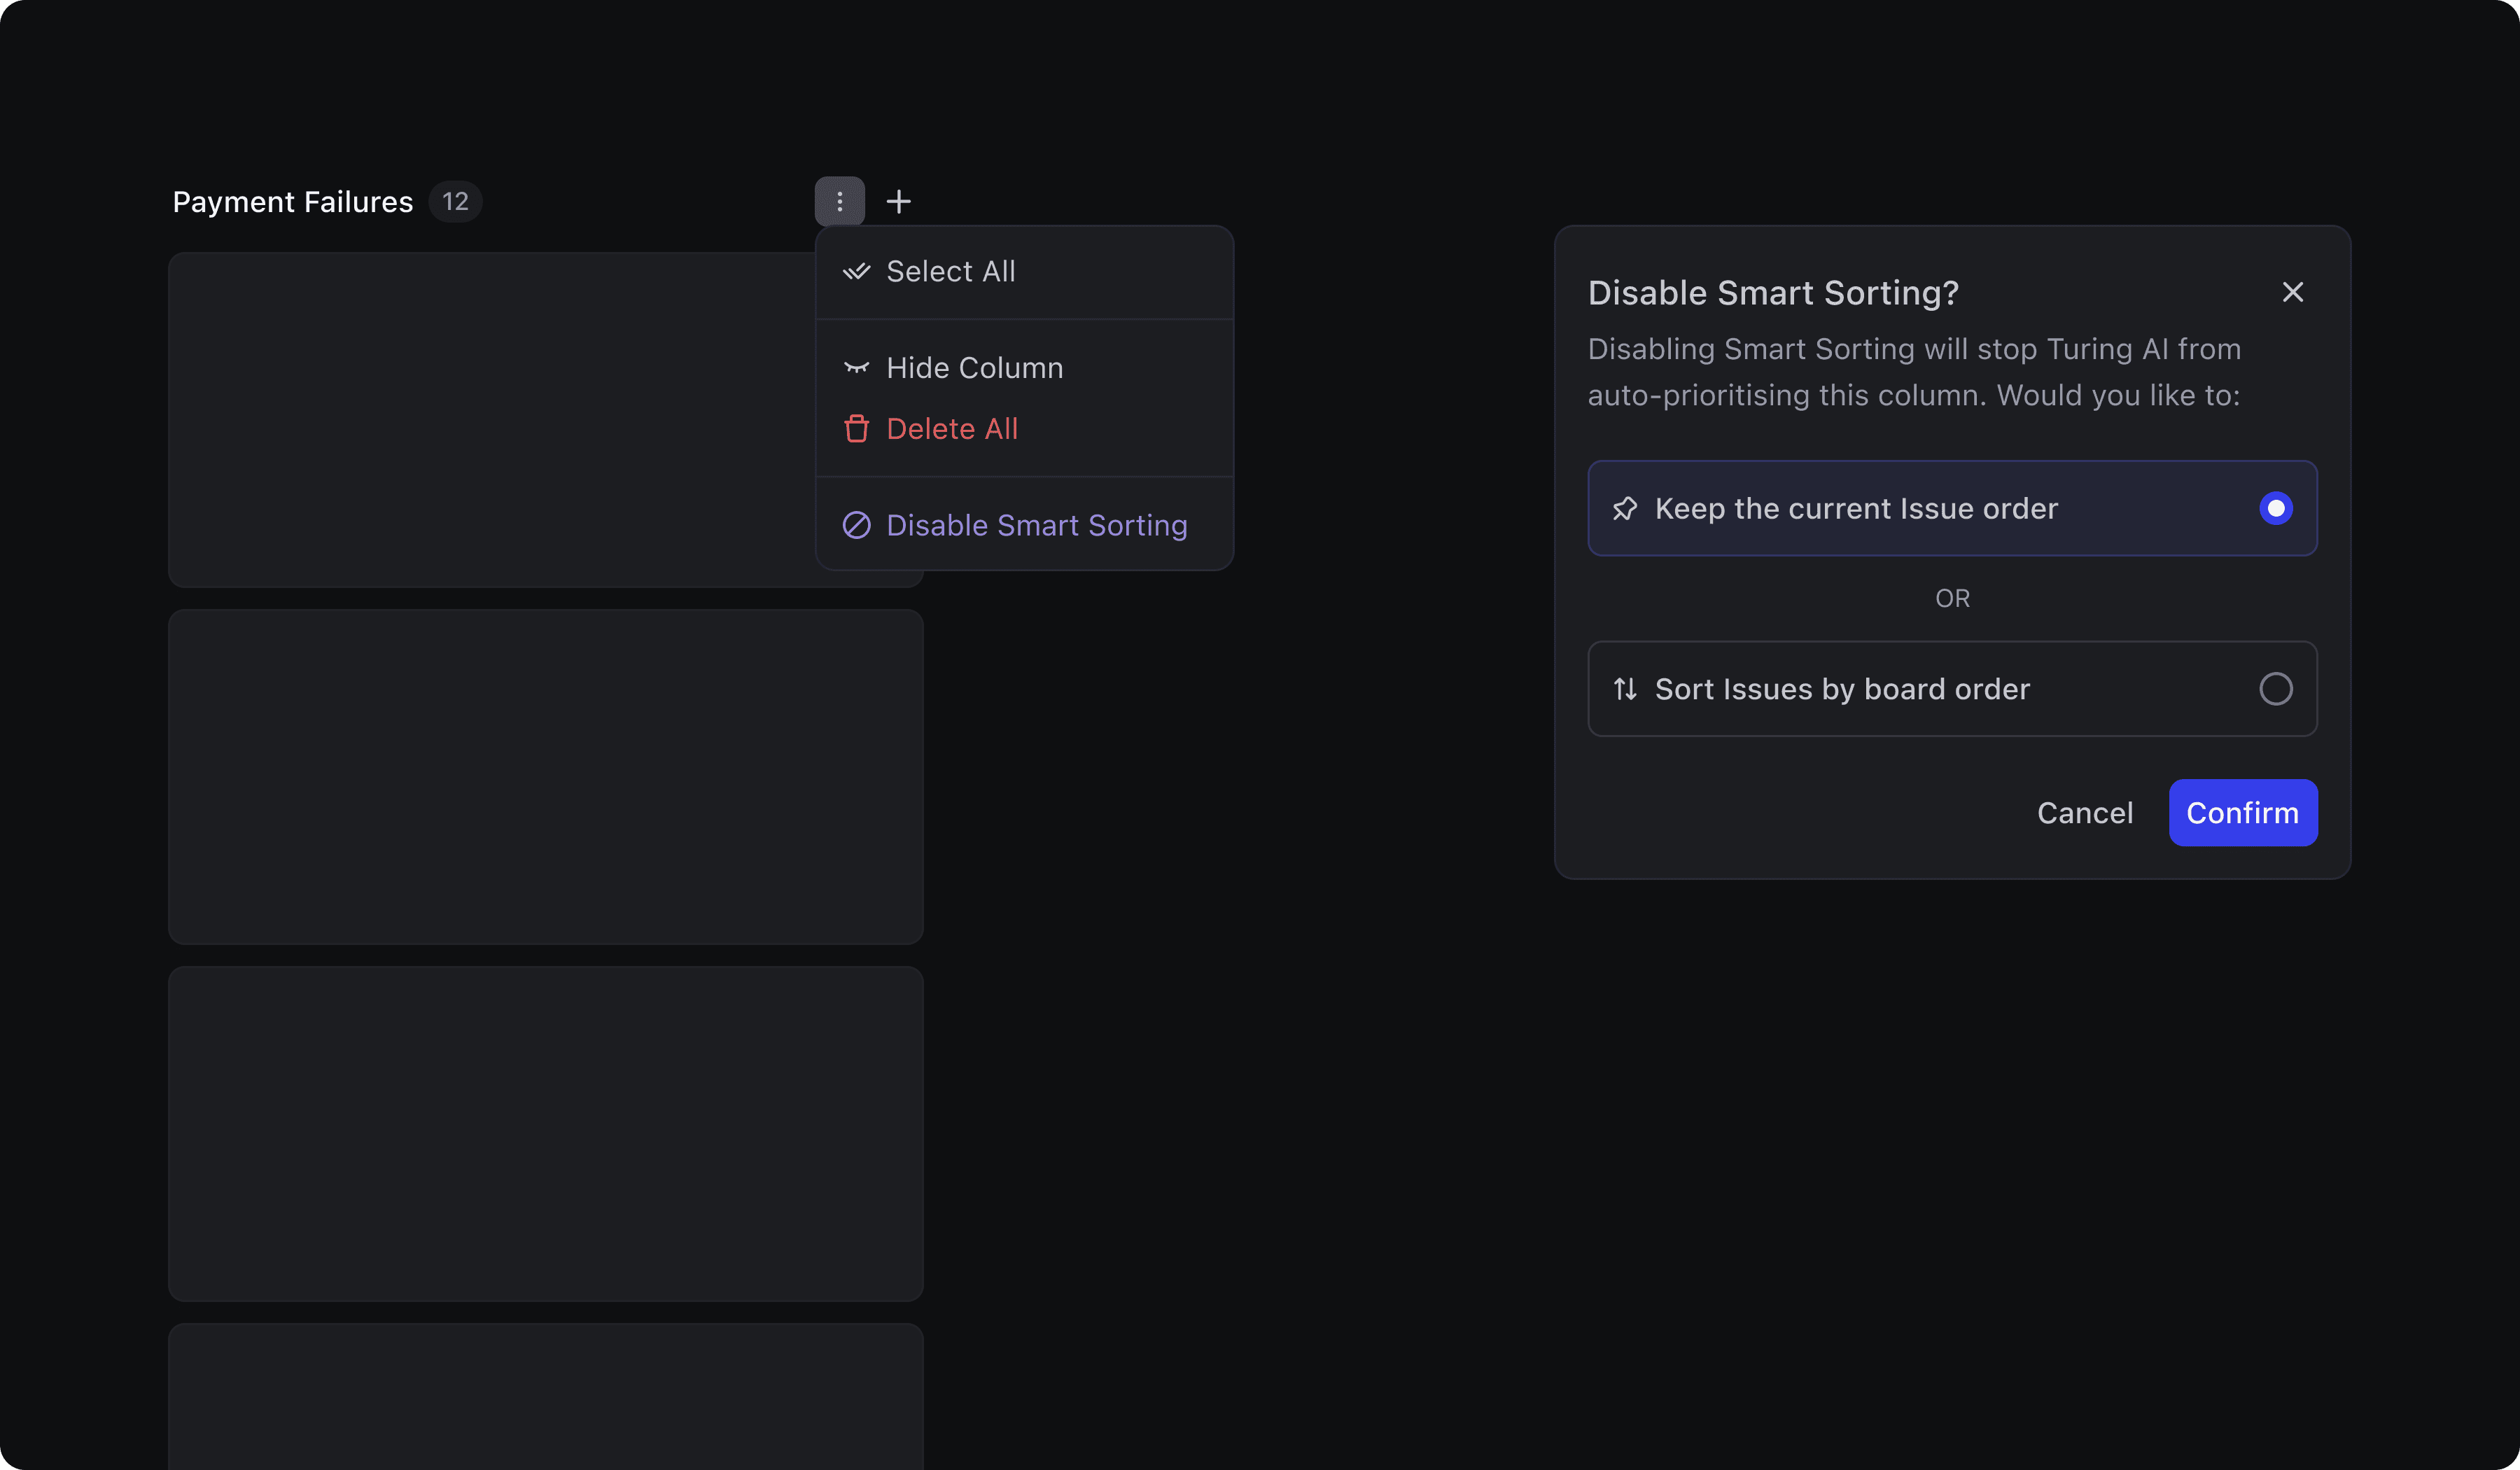Click the red trash icon
Viewport: 2520px width, 1470px height.
[x=856, y=429]
